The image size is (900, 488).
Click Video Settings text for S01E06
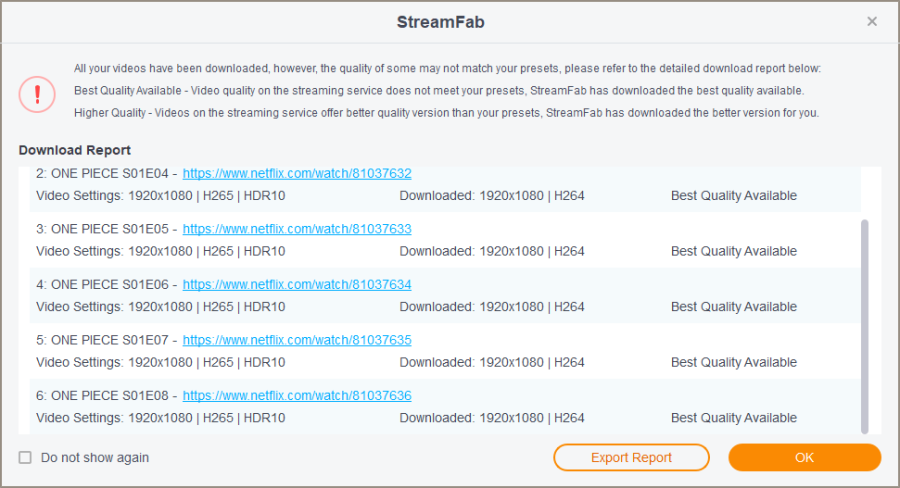click(x=160, y=307)
